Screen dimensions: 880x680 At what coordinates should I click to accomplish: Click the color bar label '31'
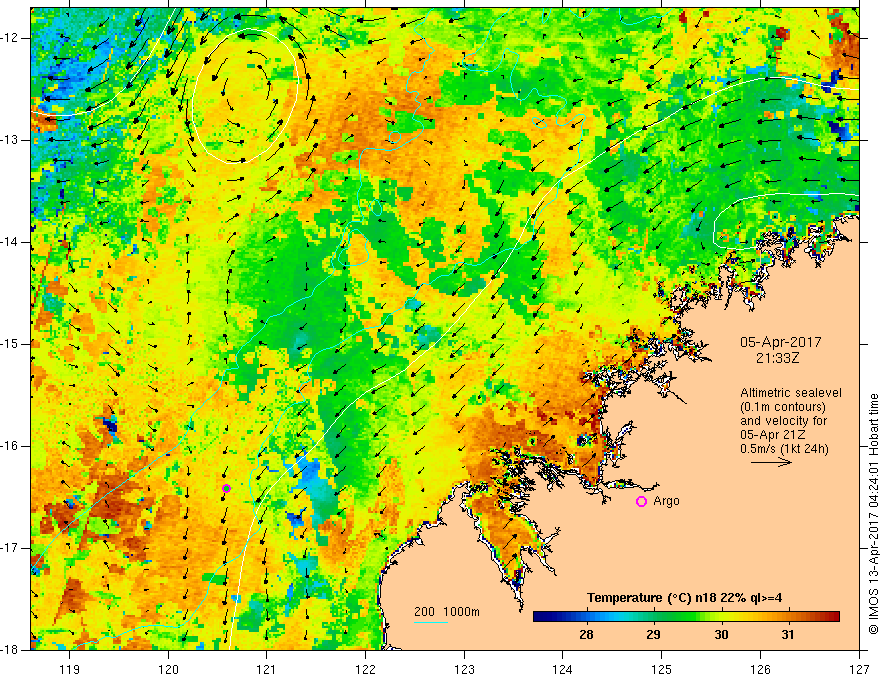point(788,635)
